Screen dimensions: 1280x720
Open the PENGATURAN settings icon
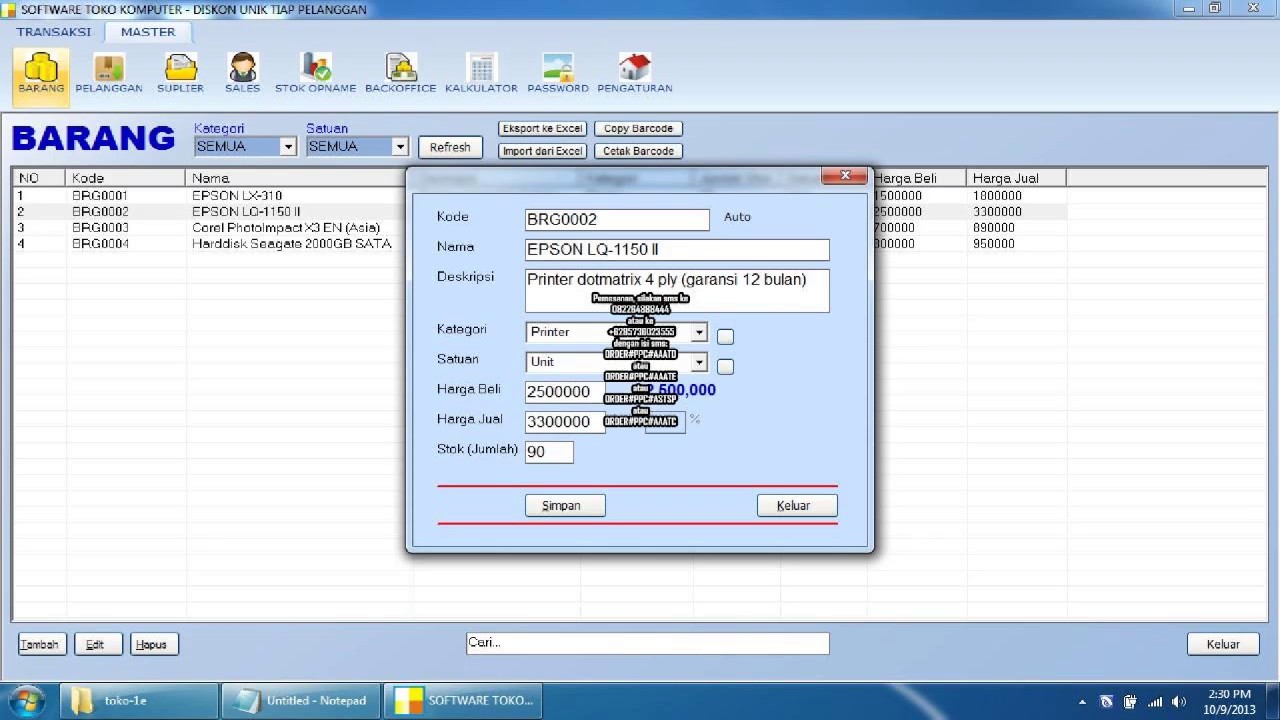pyautogui.click(x=635, y=75)
